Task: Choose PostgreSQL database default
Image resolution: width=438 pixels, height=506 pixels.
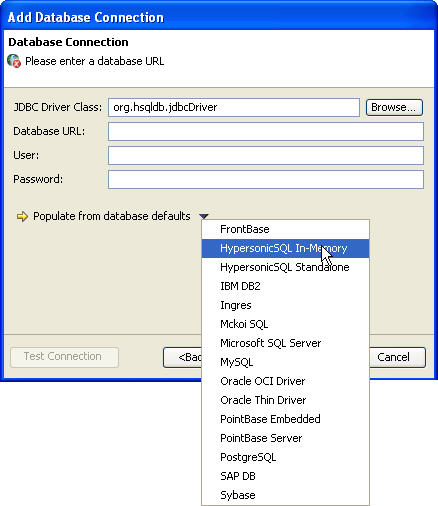Action: [285, 457]
